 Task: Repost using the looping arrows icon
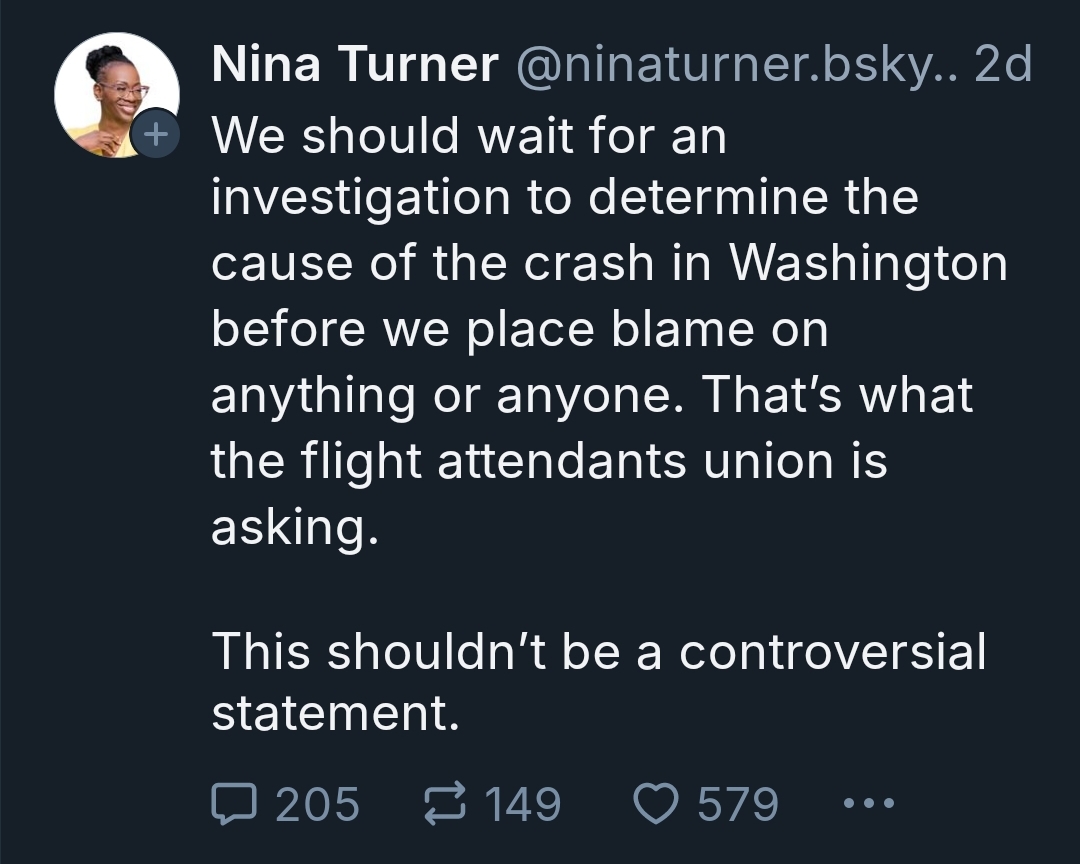point(444,803)
